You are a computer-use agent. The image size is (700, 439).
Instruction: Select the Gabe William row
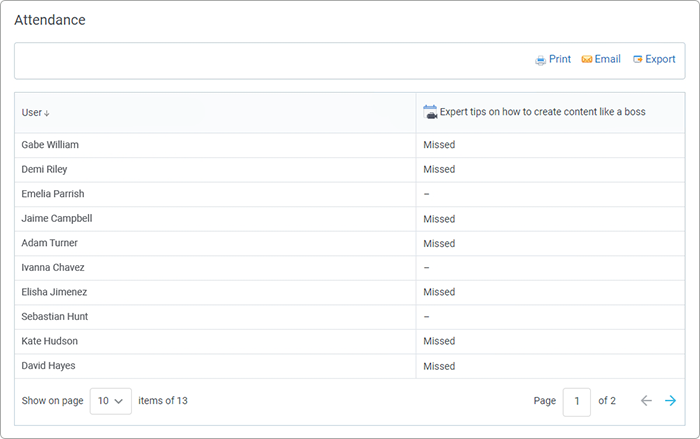[350, 145]
